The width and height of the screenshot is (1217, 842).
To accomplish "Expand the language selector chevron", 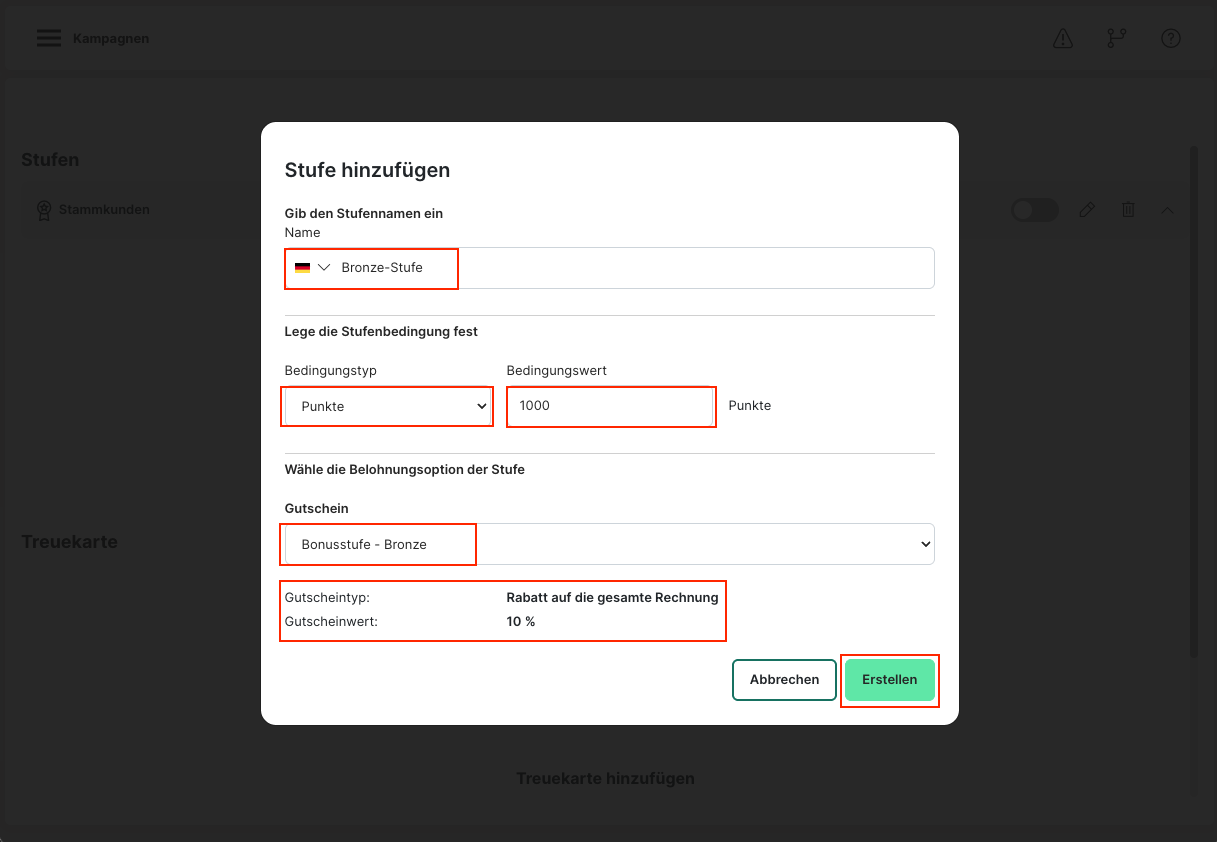I will point(324,268).
